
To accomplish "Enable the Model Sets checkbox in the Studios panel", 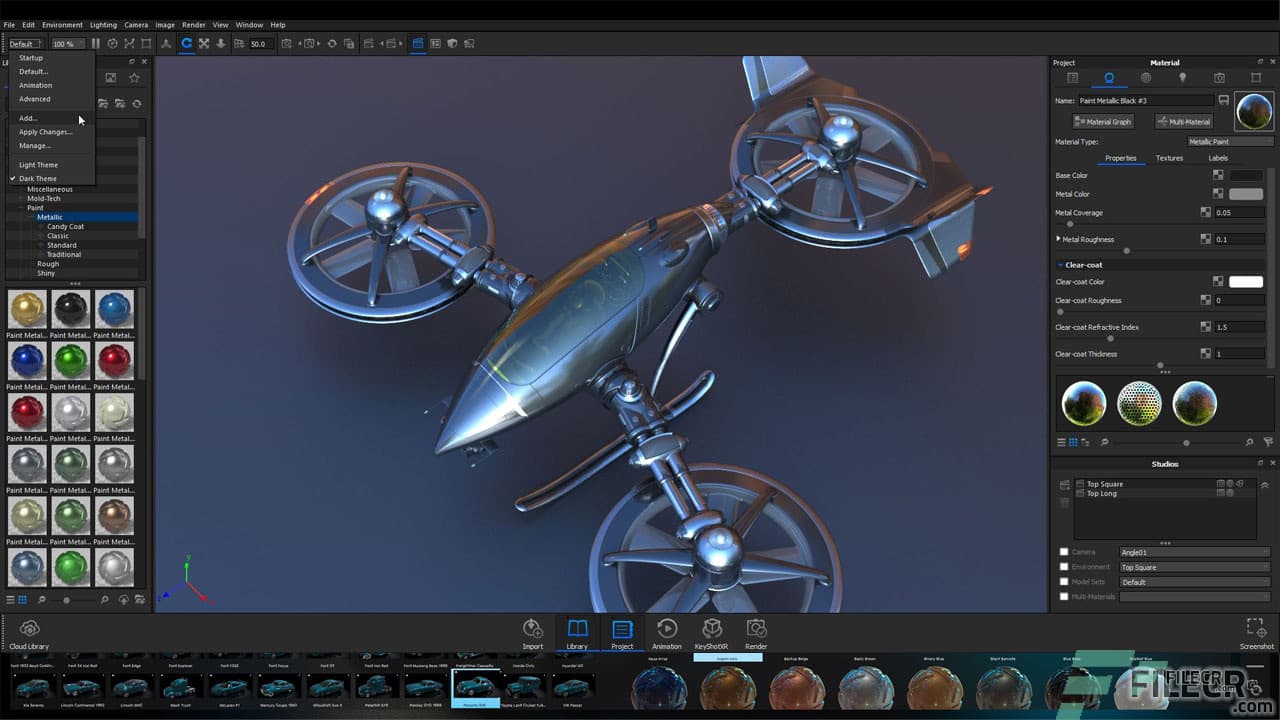I will [1063, 581].
